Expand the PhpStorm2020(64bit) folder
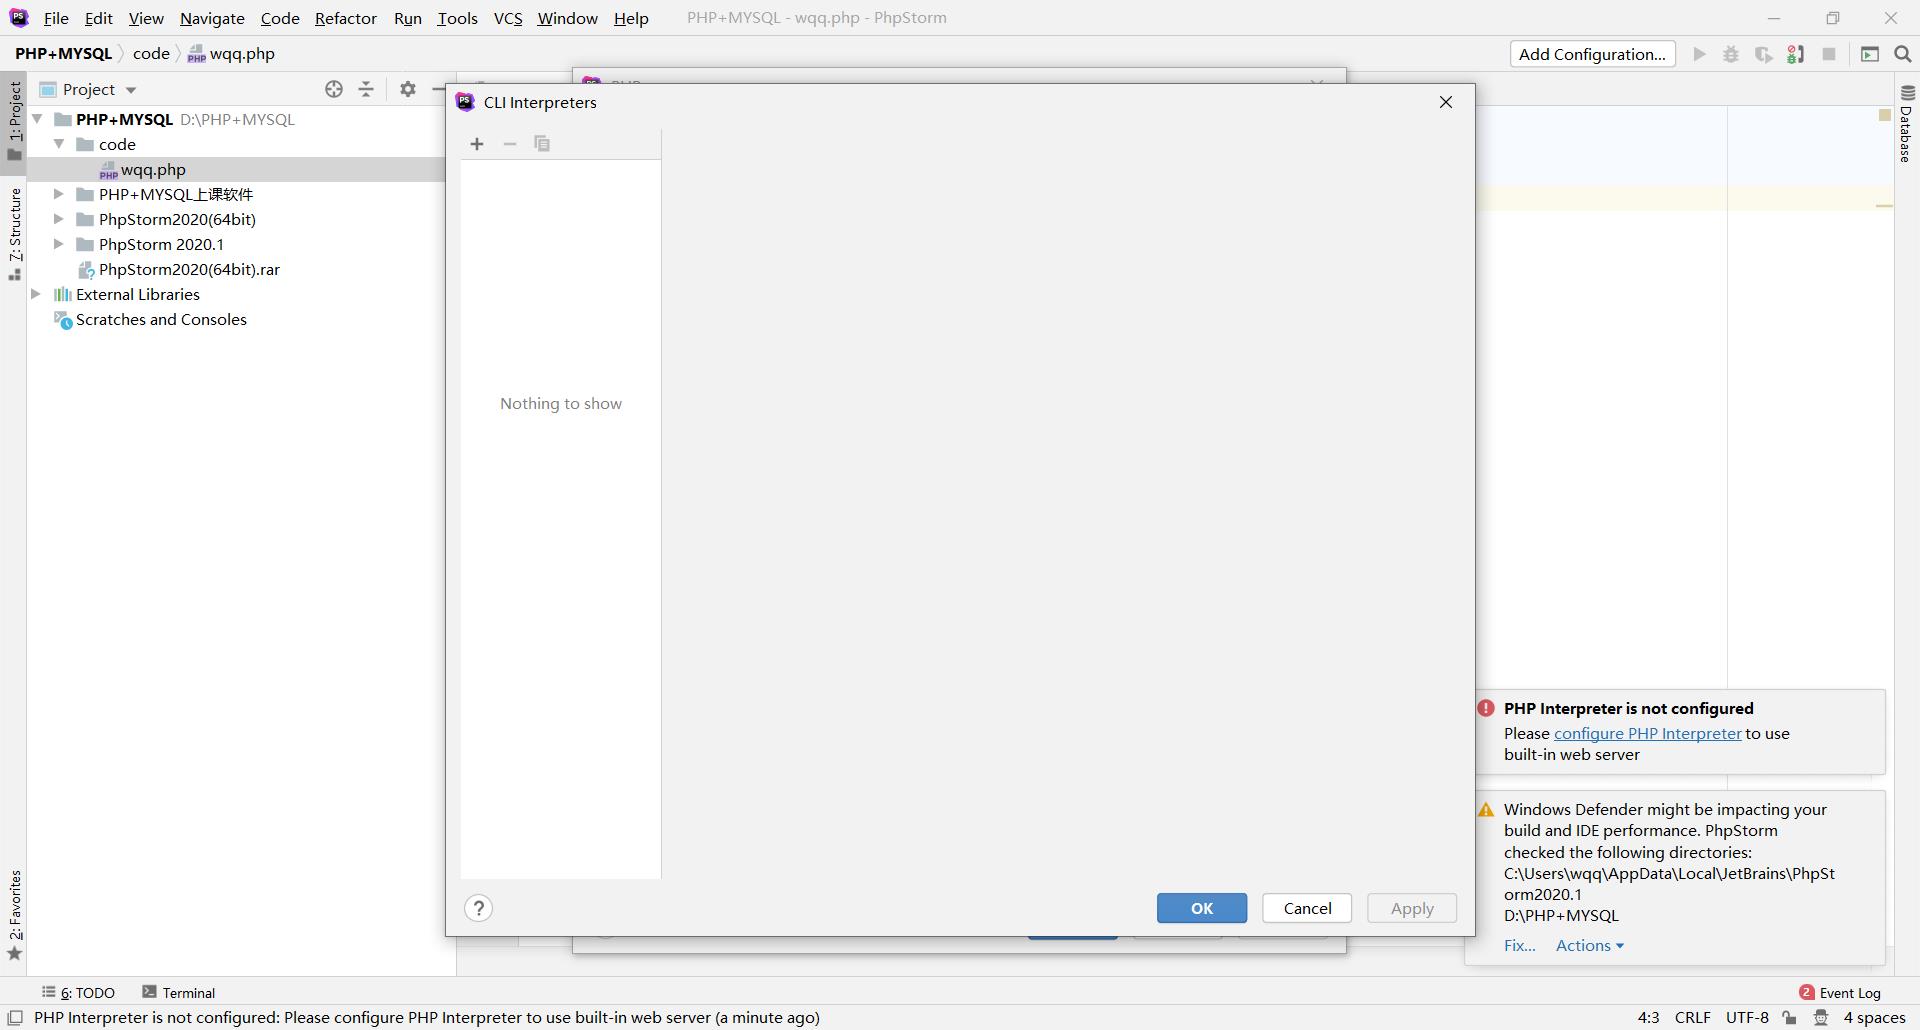Screen dimensions: 1920x1030 pos(59,219)
